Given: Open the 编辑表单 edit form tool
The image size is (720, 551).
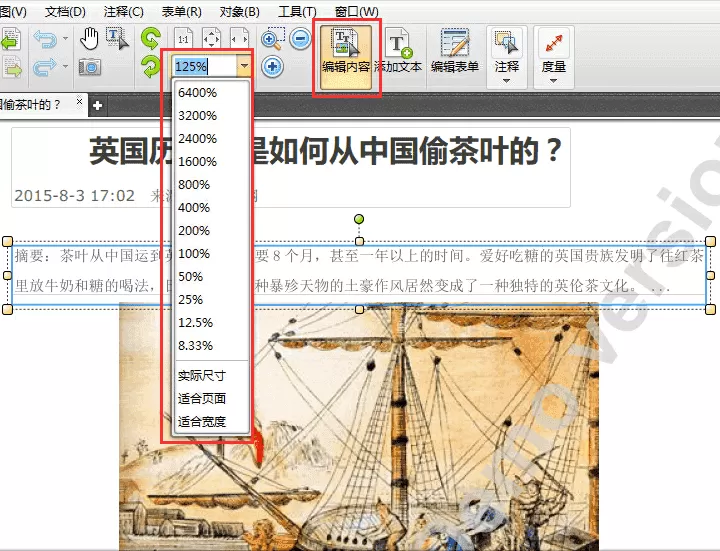Looking at the screenshot, I should pyautogui.click(x=455, y=51).
